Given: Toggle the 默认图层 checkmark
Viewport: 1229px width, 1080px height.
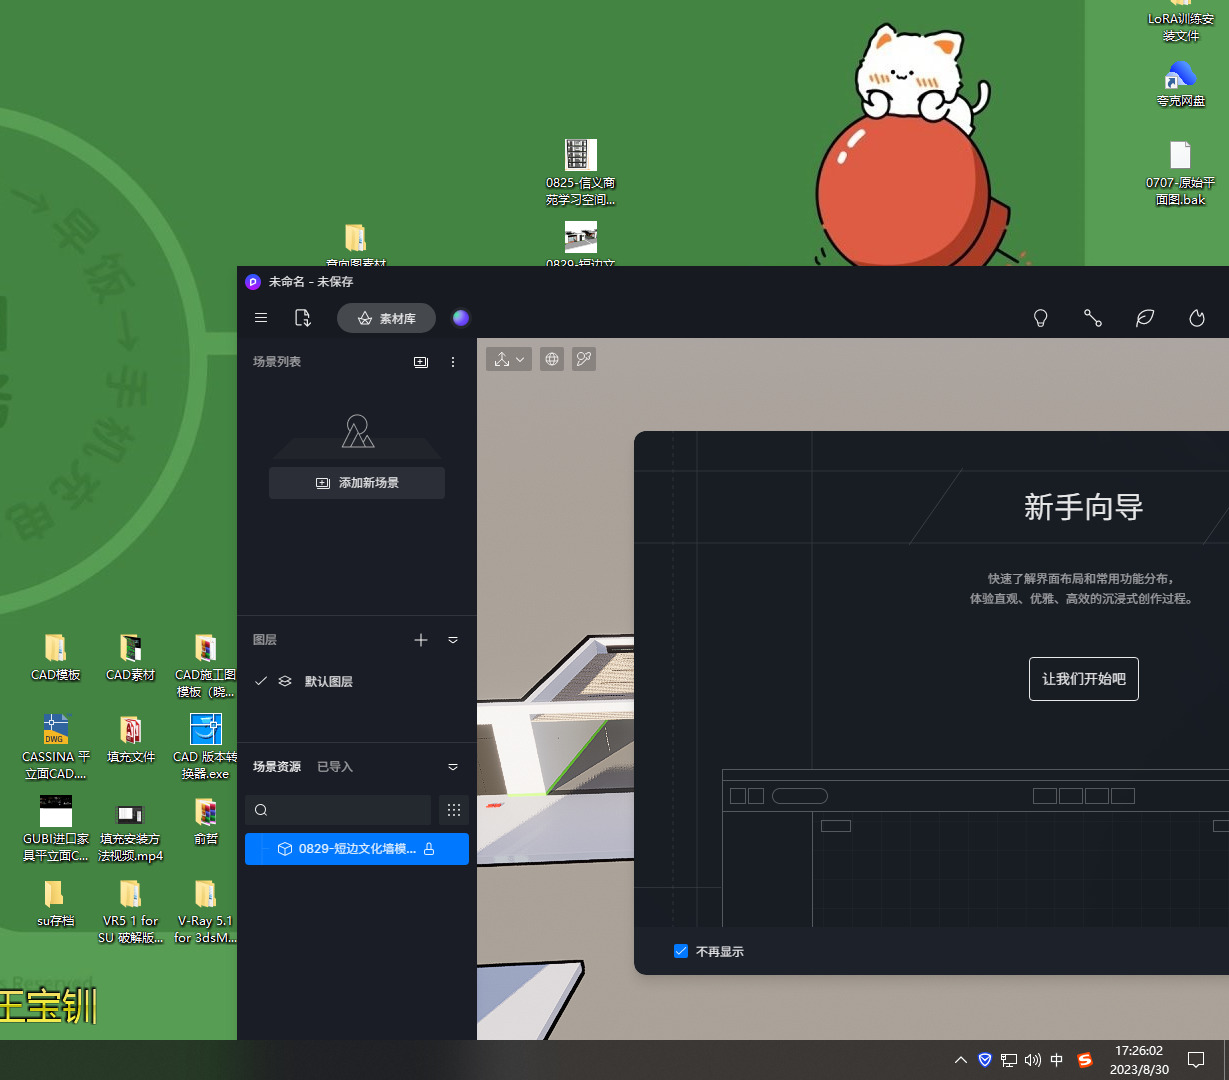Looking at the screenshot, I should coord(261,681).
